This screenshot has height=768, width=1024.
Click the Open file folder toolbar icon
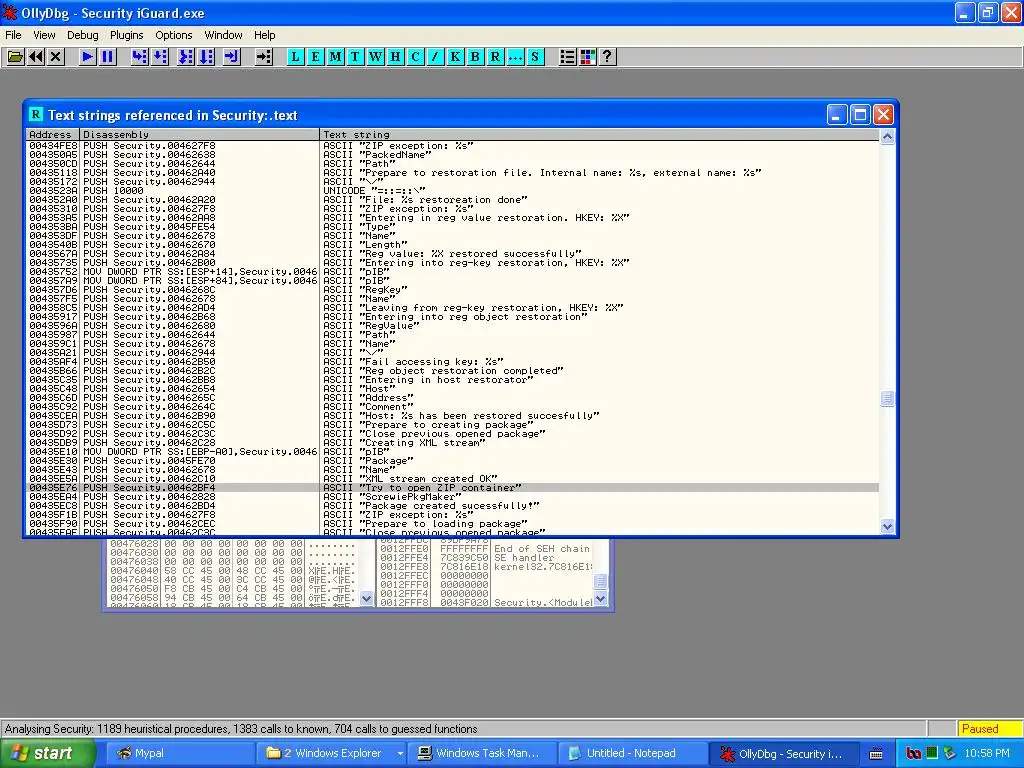pyautogui.click(x=15, y=57)
